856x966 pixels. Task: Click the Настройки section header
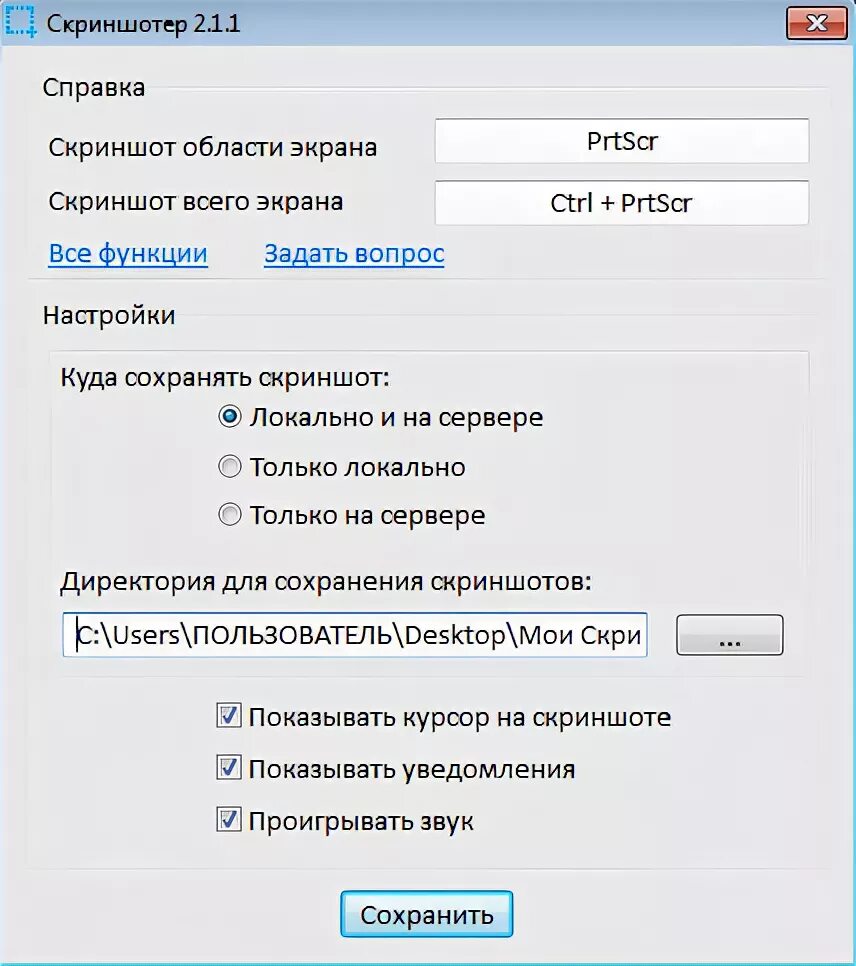tap(109, 316)
